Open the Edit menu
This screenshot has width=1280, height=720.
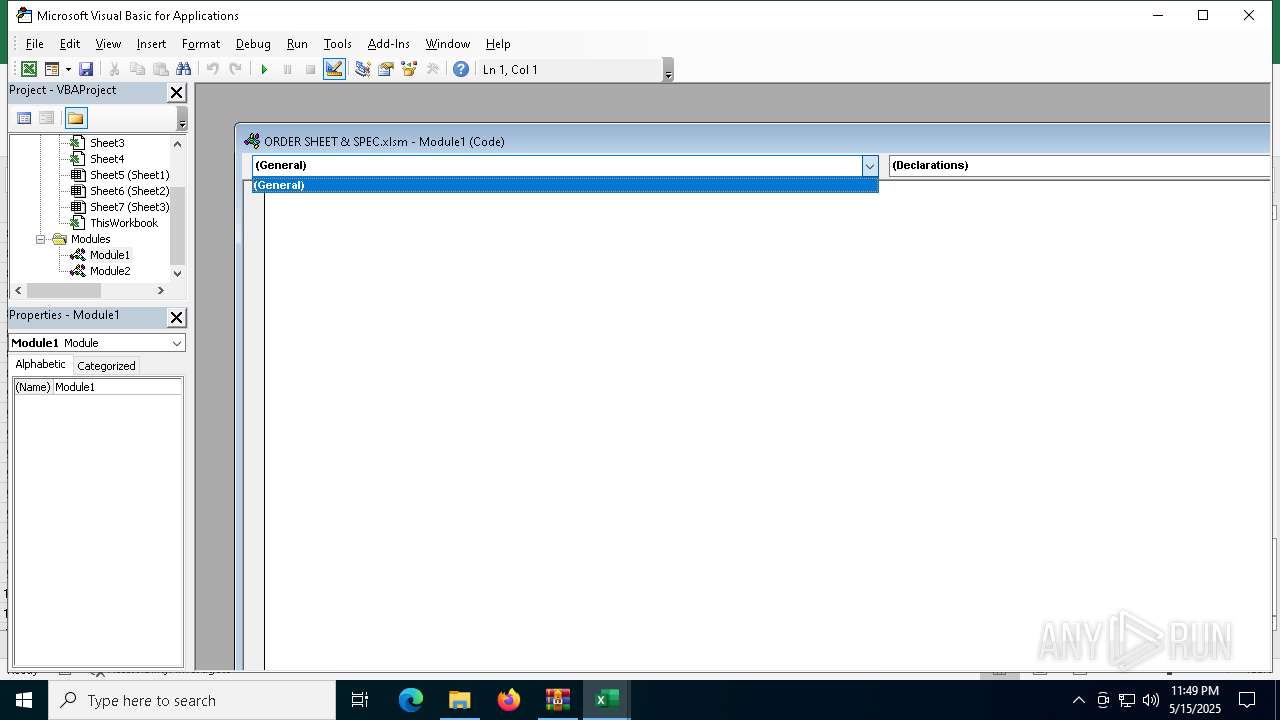tap(70, 44)
